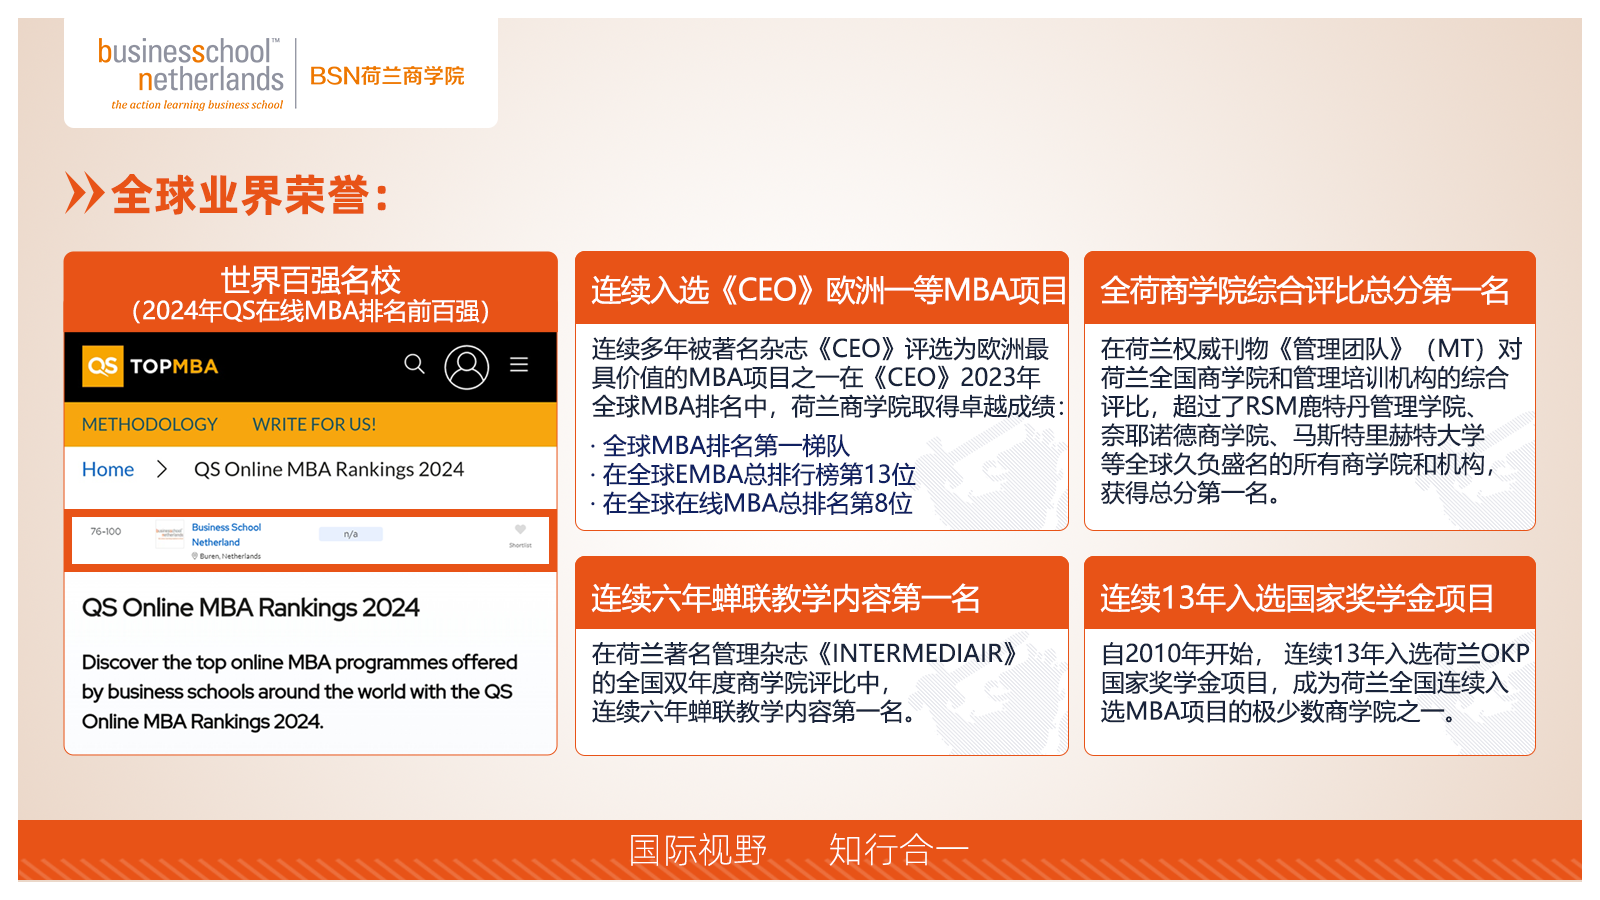1600x900 pixels.
Task: Click the Buren, Netherlands location pin
Action: click(195, 556)
